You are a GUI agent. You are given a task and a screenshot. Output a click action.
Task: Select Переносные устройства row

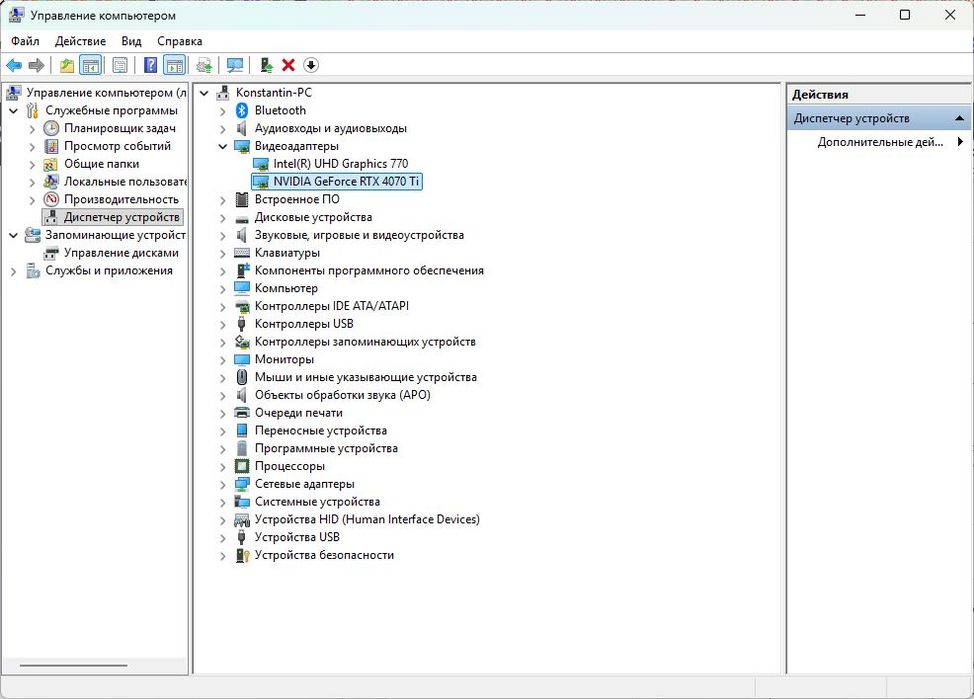pos(321,431)
